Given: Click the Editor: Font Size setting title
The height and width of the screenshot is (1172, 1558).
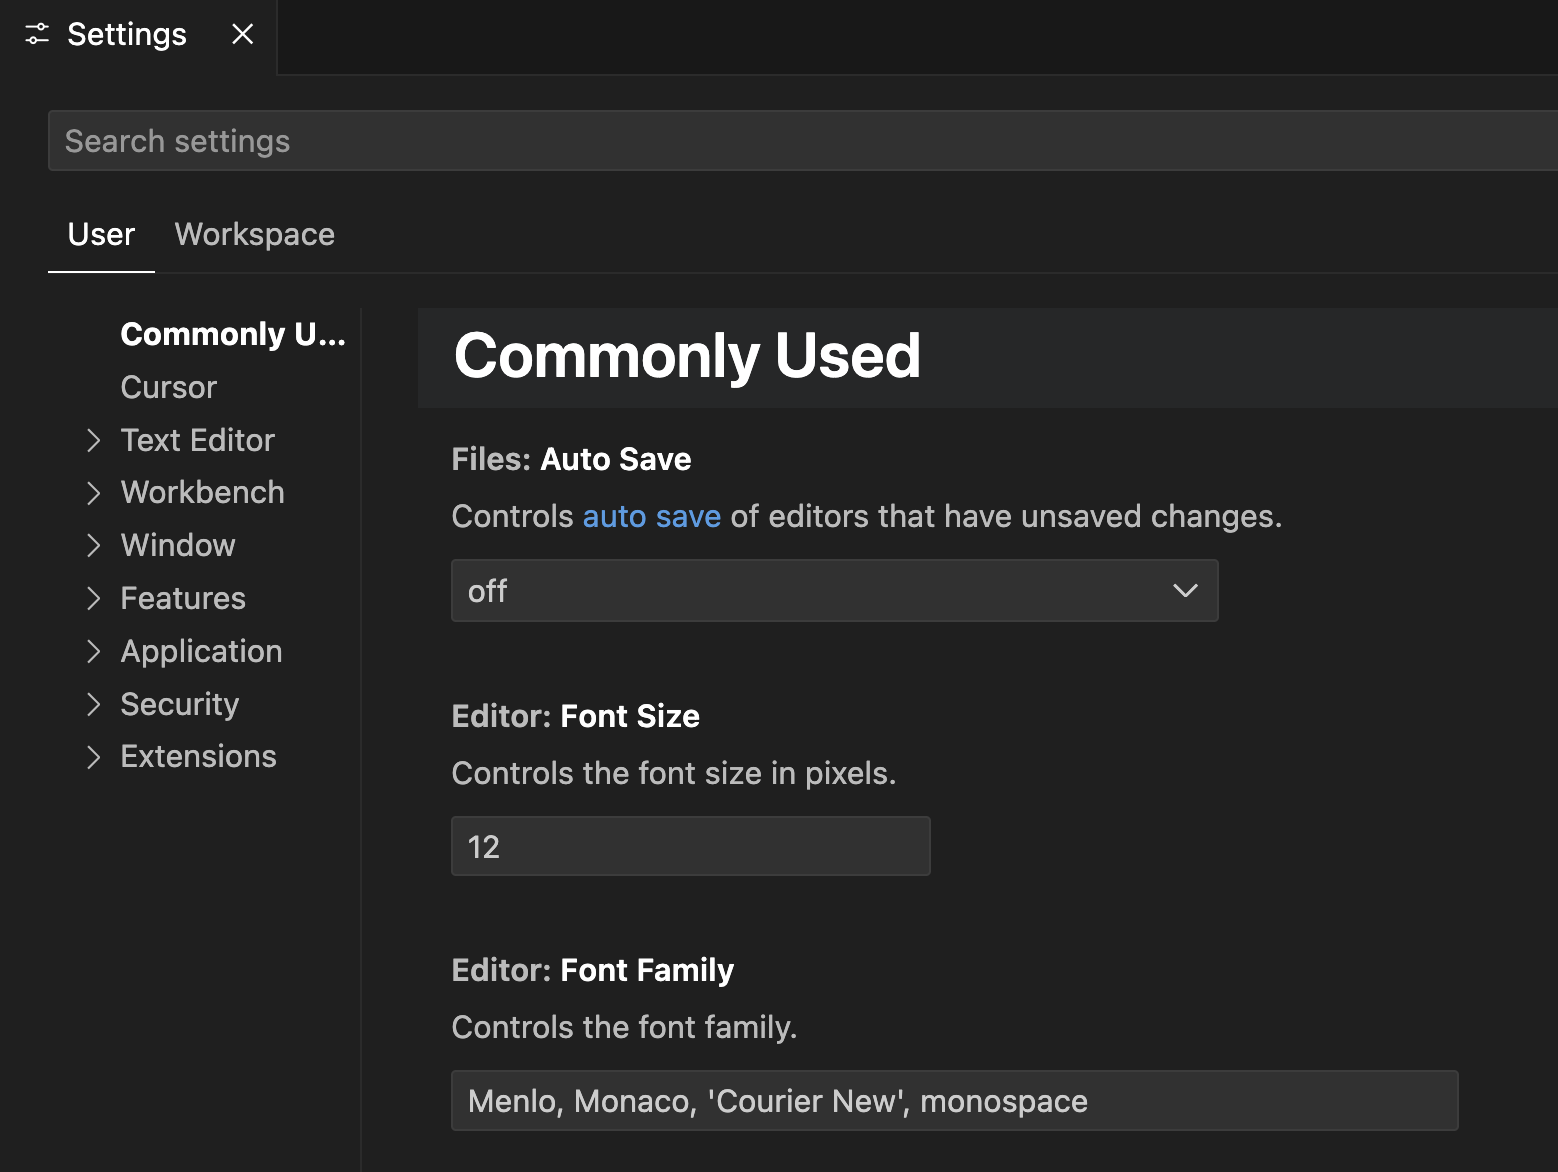Looking at the screenshot, I should pyautogui.click(x=575, y=716).
